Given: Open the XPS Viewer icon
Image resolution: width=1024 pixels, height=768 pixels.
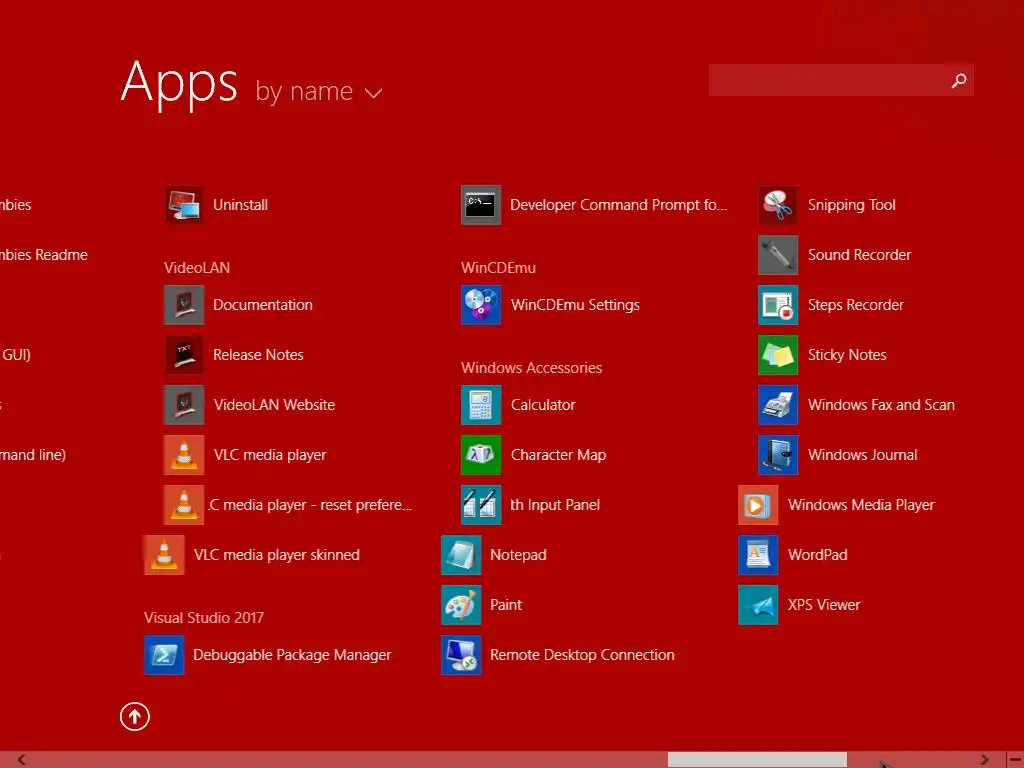Looking at the screenshot, I should point(758,605).
